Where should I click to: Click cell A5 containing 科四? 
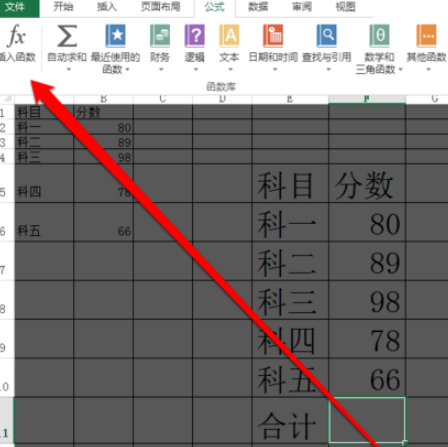44,183
